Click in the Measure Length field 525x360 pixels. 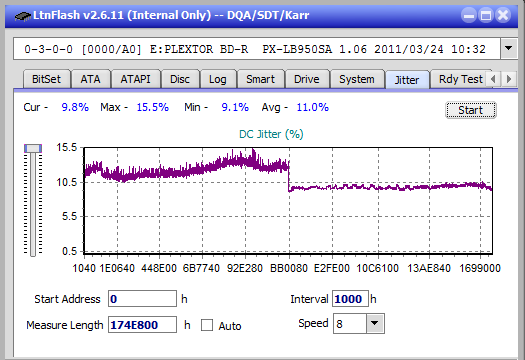pos(142,325)
